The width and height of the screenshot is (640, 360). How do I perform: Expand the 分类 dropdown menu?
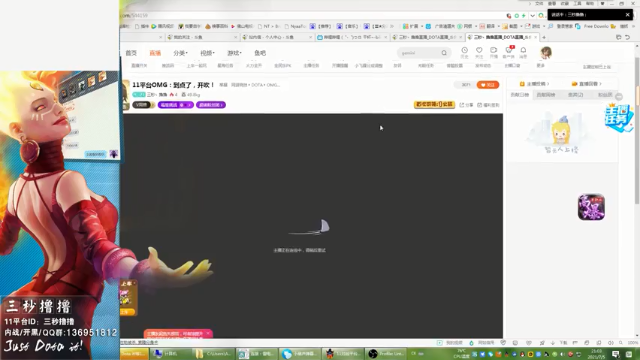180,53
